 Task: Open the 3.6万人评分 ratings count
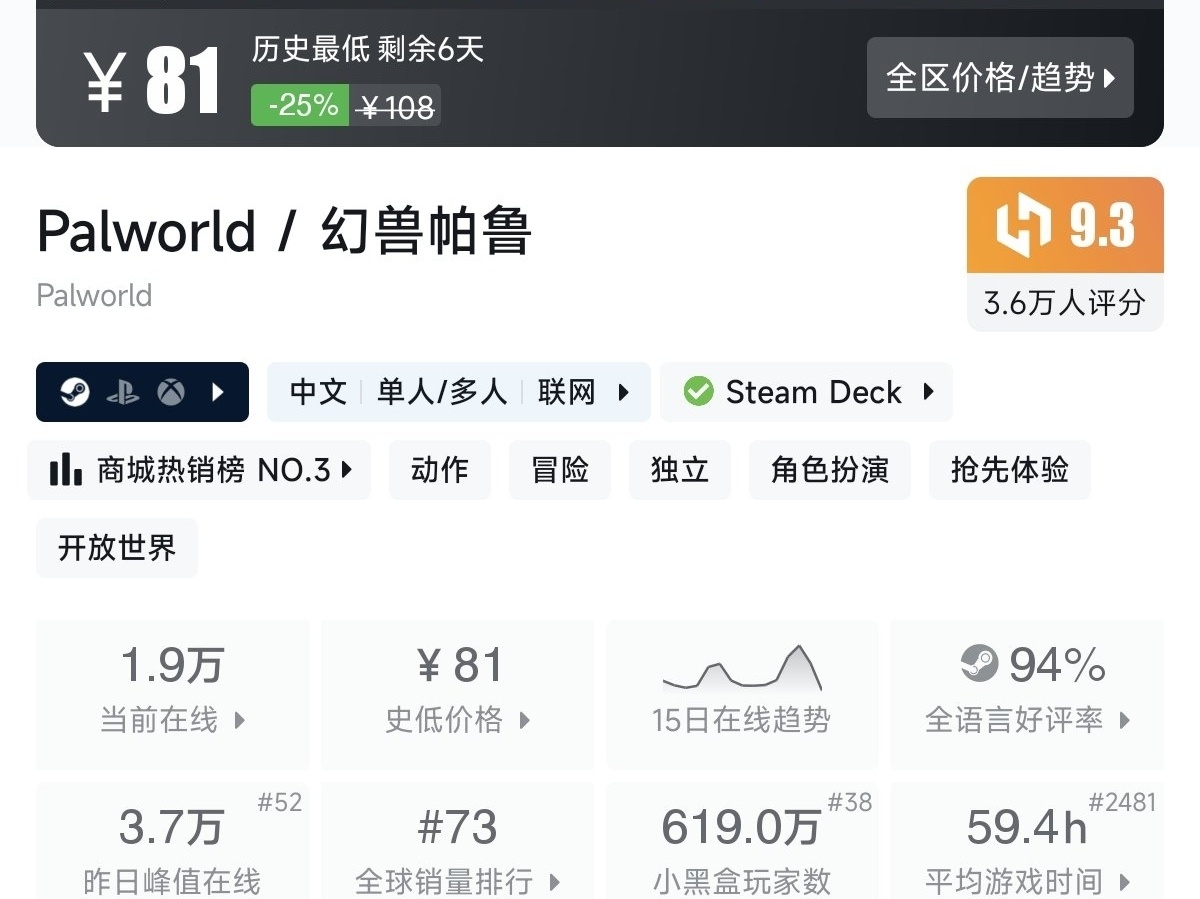coord(1065,303)
